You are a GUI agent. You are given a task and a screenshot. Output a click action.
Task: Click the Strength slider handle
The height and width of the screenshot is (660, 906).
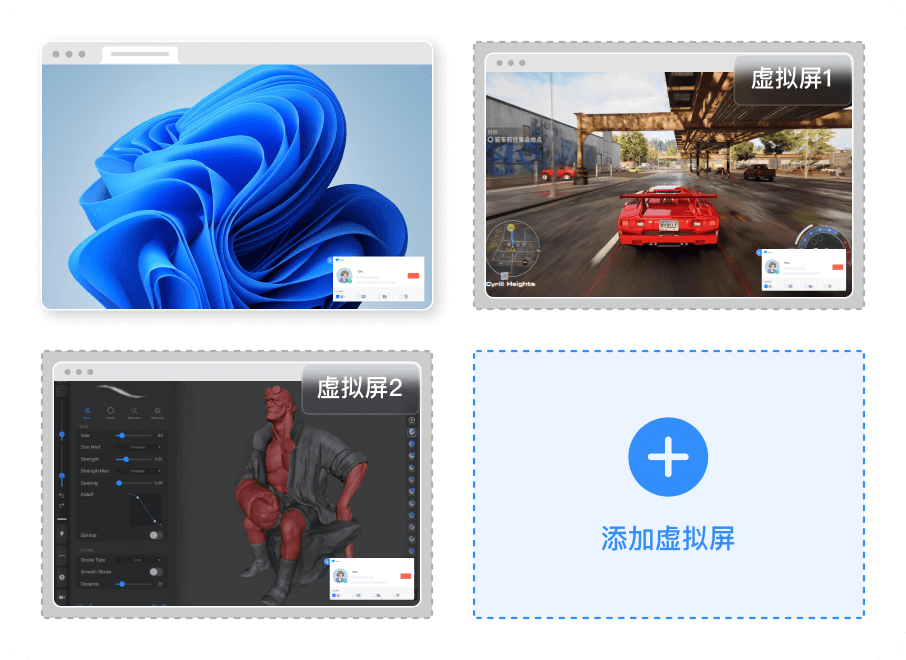point(125,459)
